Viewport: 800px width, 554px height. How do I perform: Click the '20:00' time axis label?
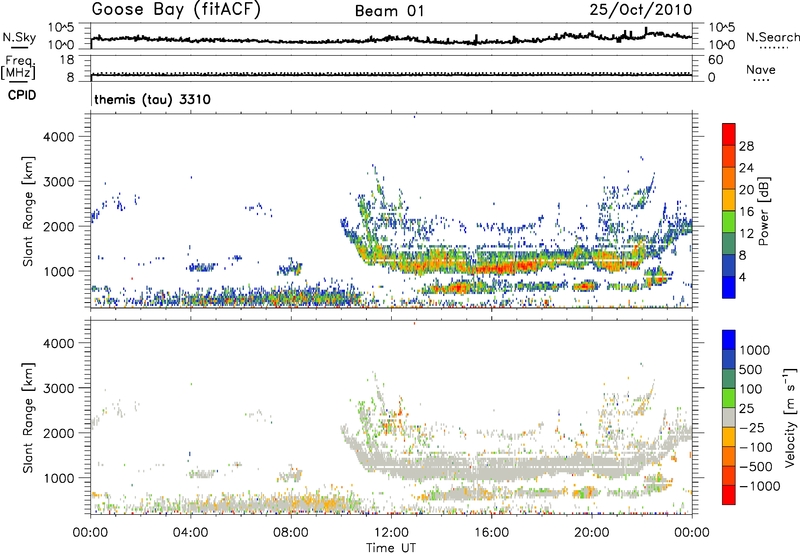click(x=591, y=533)
